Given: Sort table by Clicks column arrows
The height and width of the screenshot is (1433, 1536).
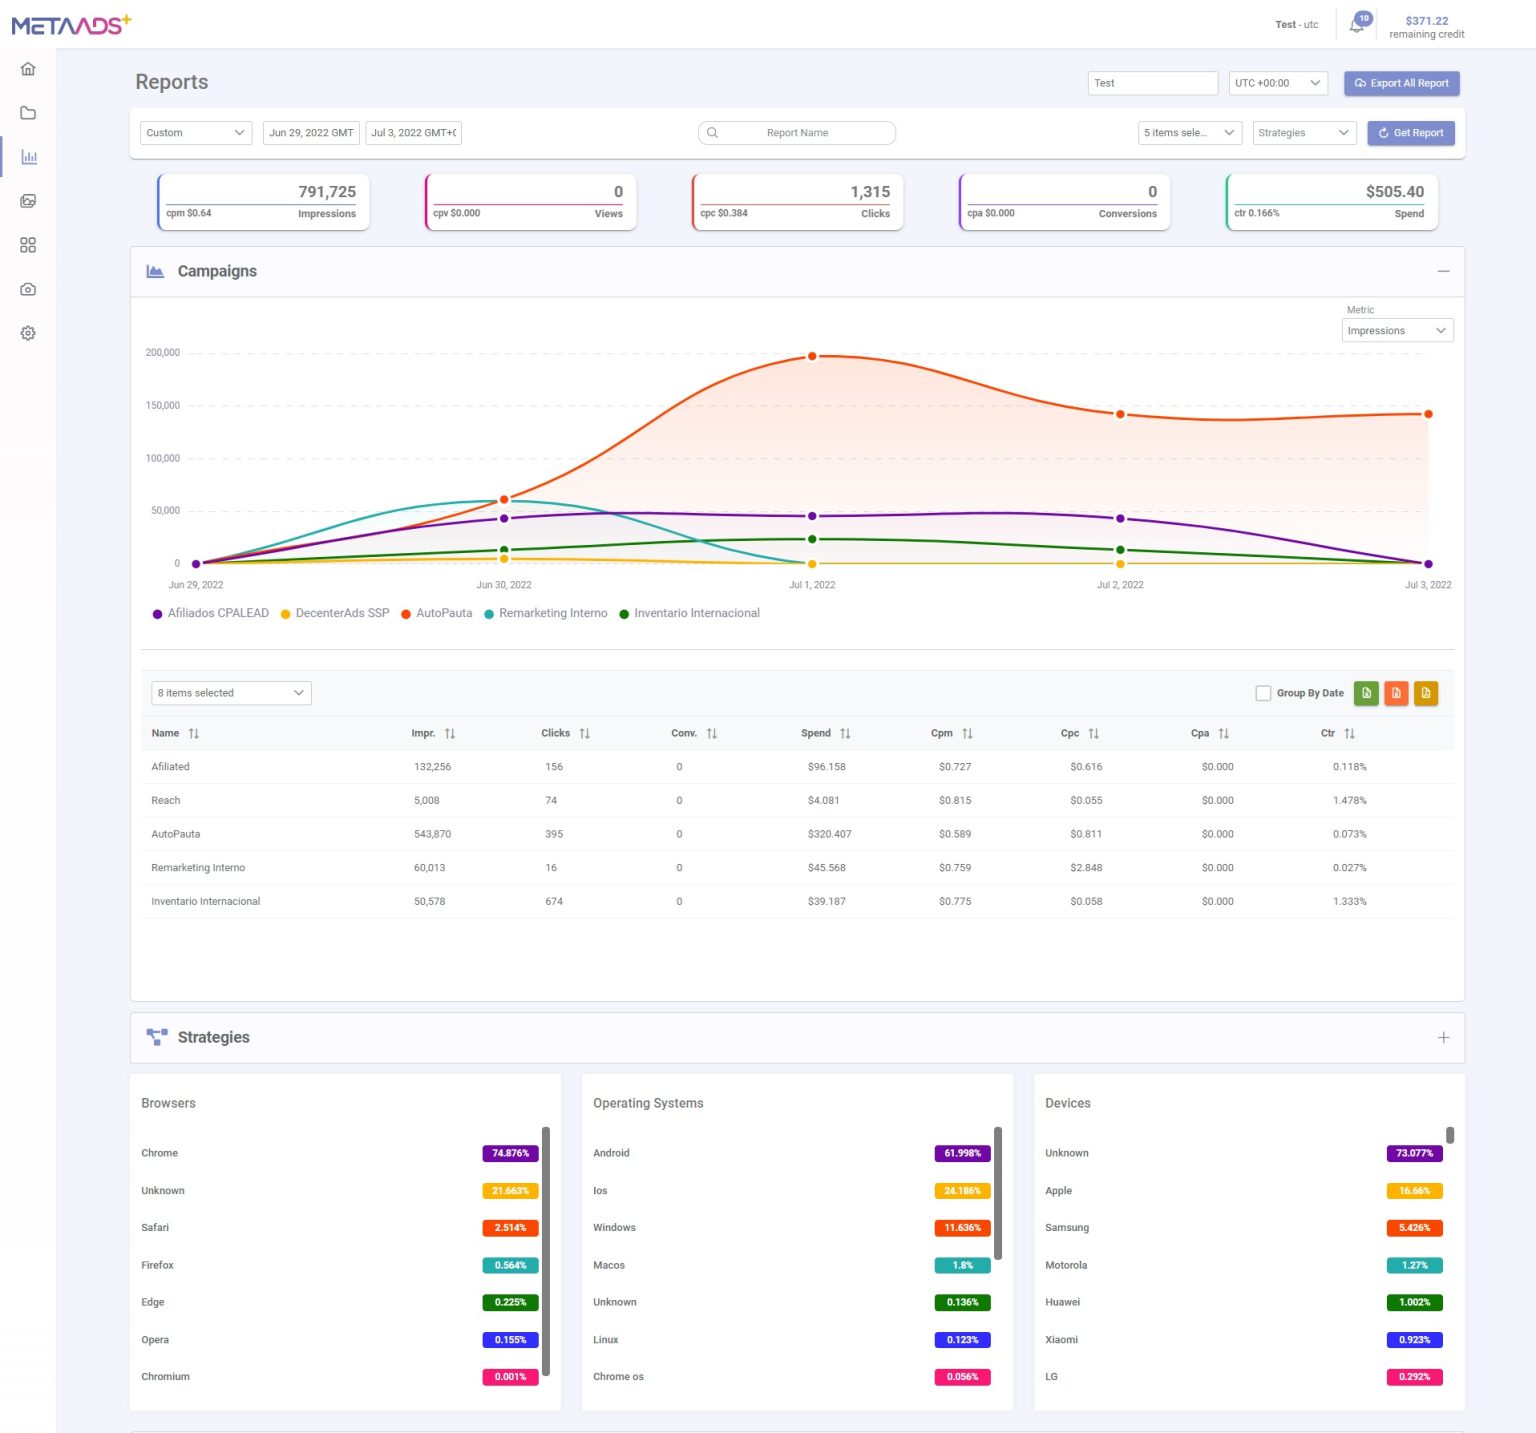Looking at the screenshot, I should (585, 734).
